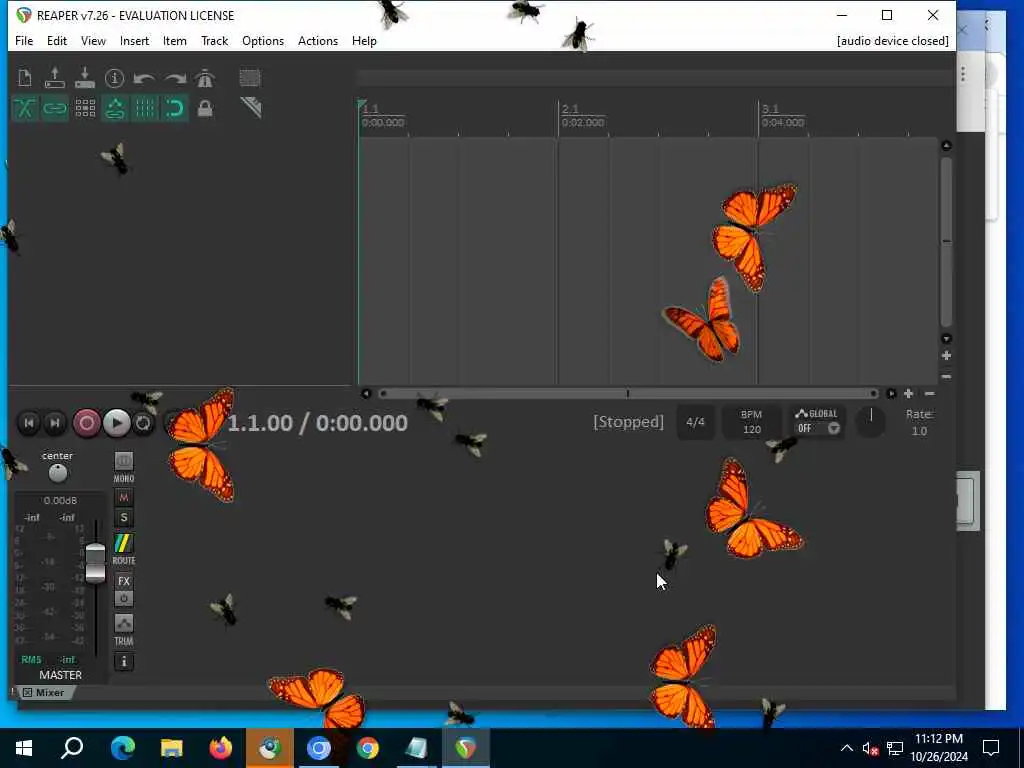Open the View menu
Image resolution: width=1024 pixels, height=768 pixels.
(93, 40)
